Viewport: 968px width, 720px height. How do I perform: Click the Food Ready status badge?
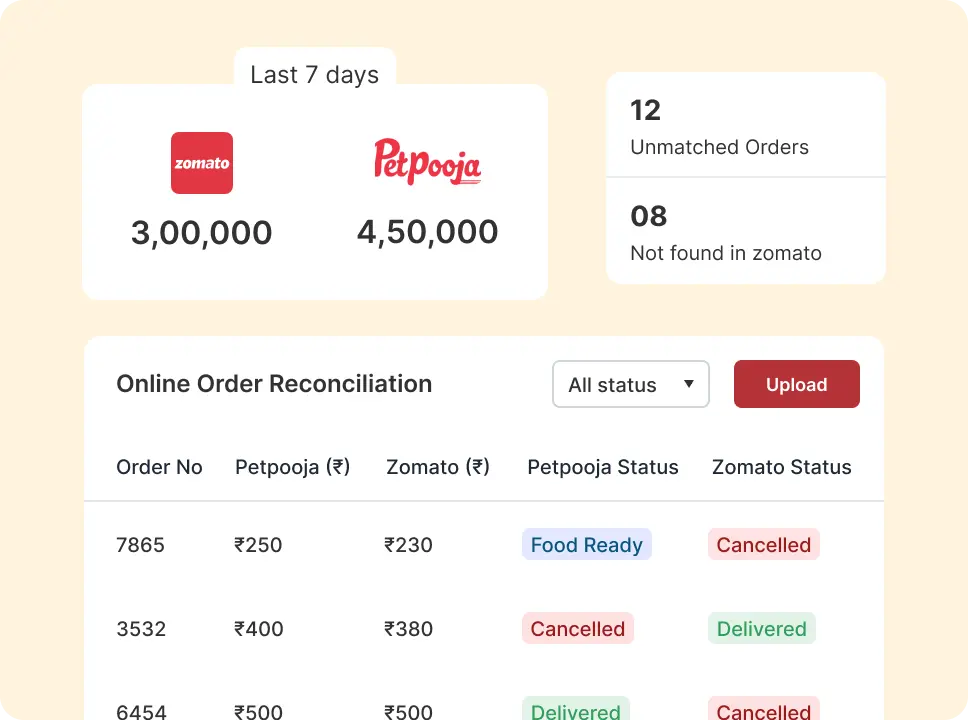586,545
